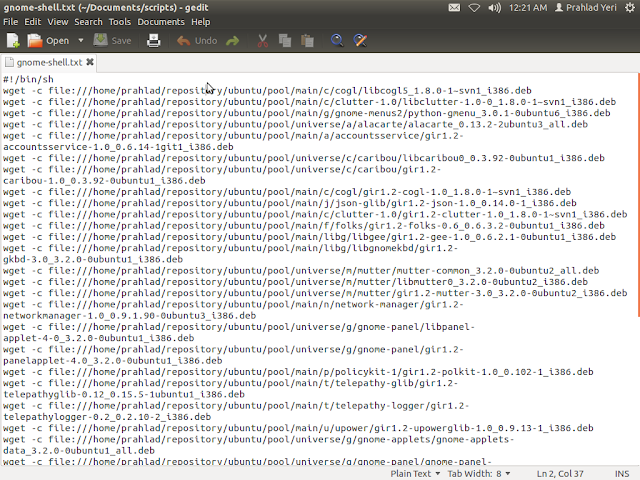Click the #!/bin/sh line
Screen dimensions: 640x480
pyautogui.click(x=28, y=79)
